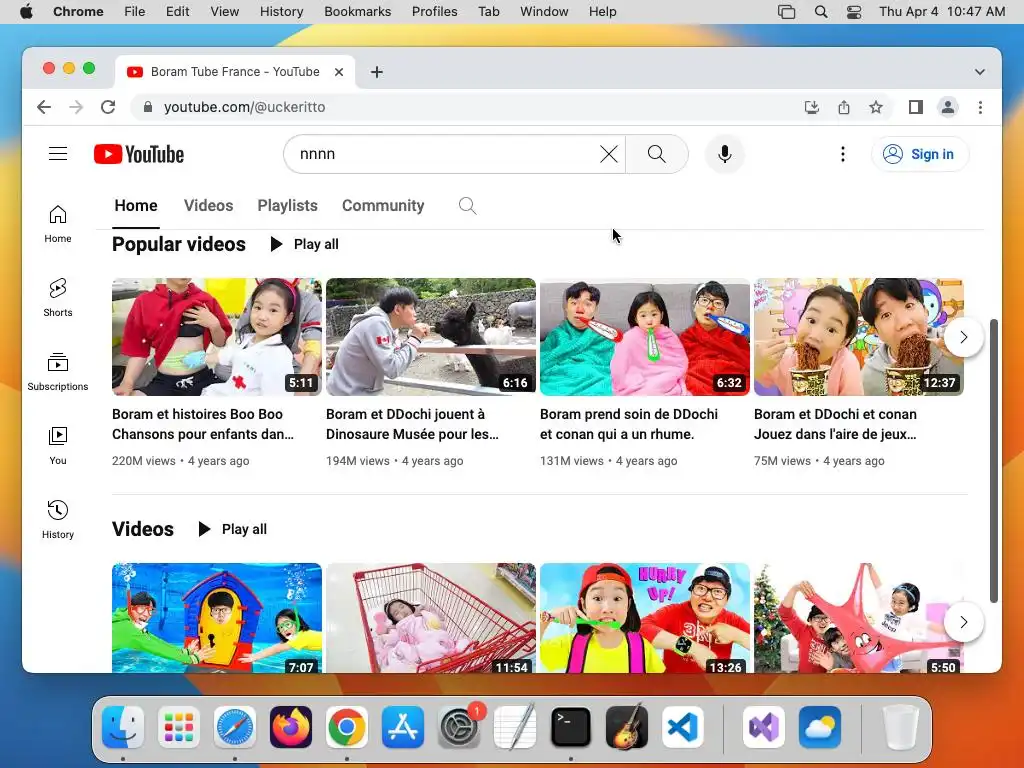Open Chrome profile avatar
Image resolution: width=1024 pixels, height=768 pixels.
(948, 107)
